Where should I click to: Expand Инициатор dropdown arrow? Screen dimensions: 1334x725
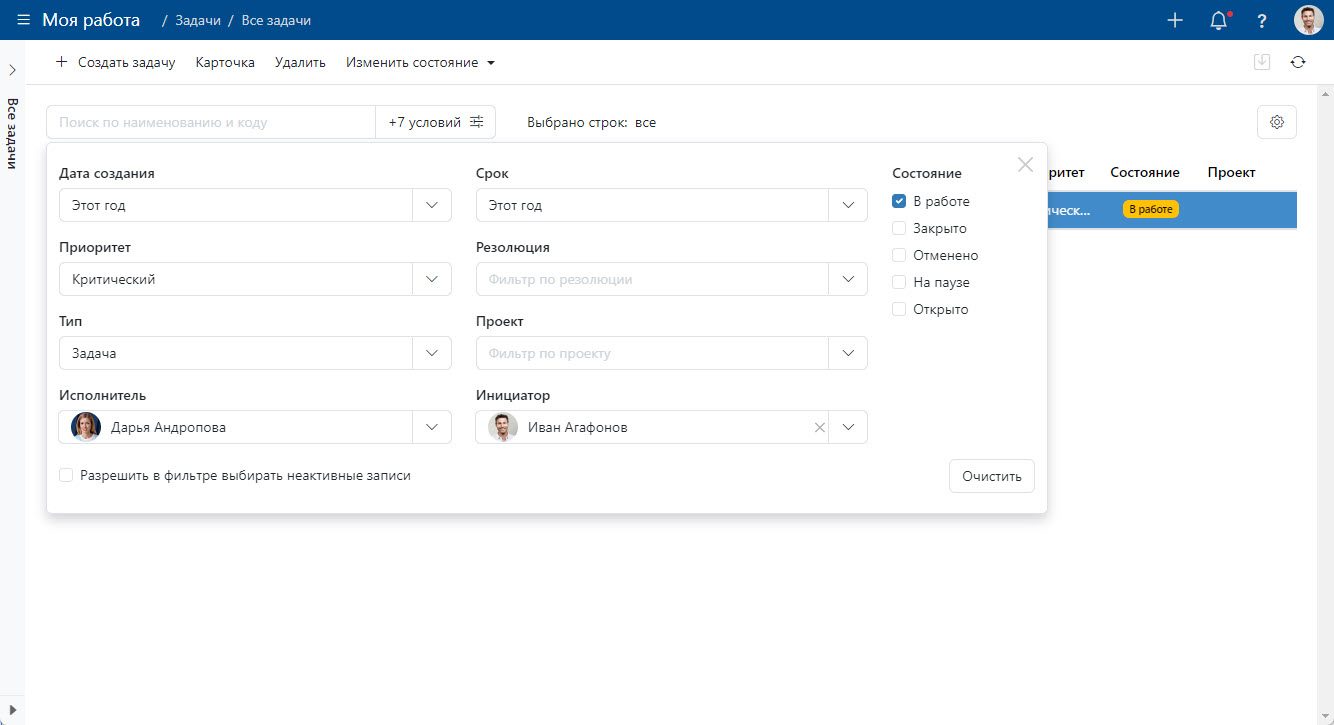(x=848, y=427)
